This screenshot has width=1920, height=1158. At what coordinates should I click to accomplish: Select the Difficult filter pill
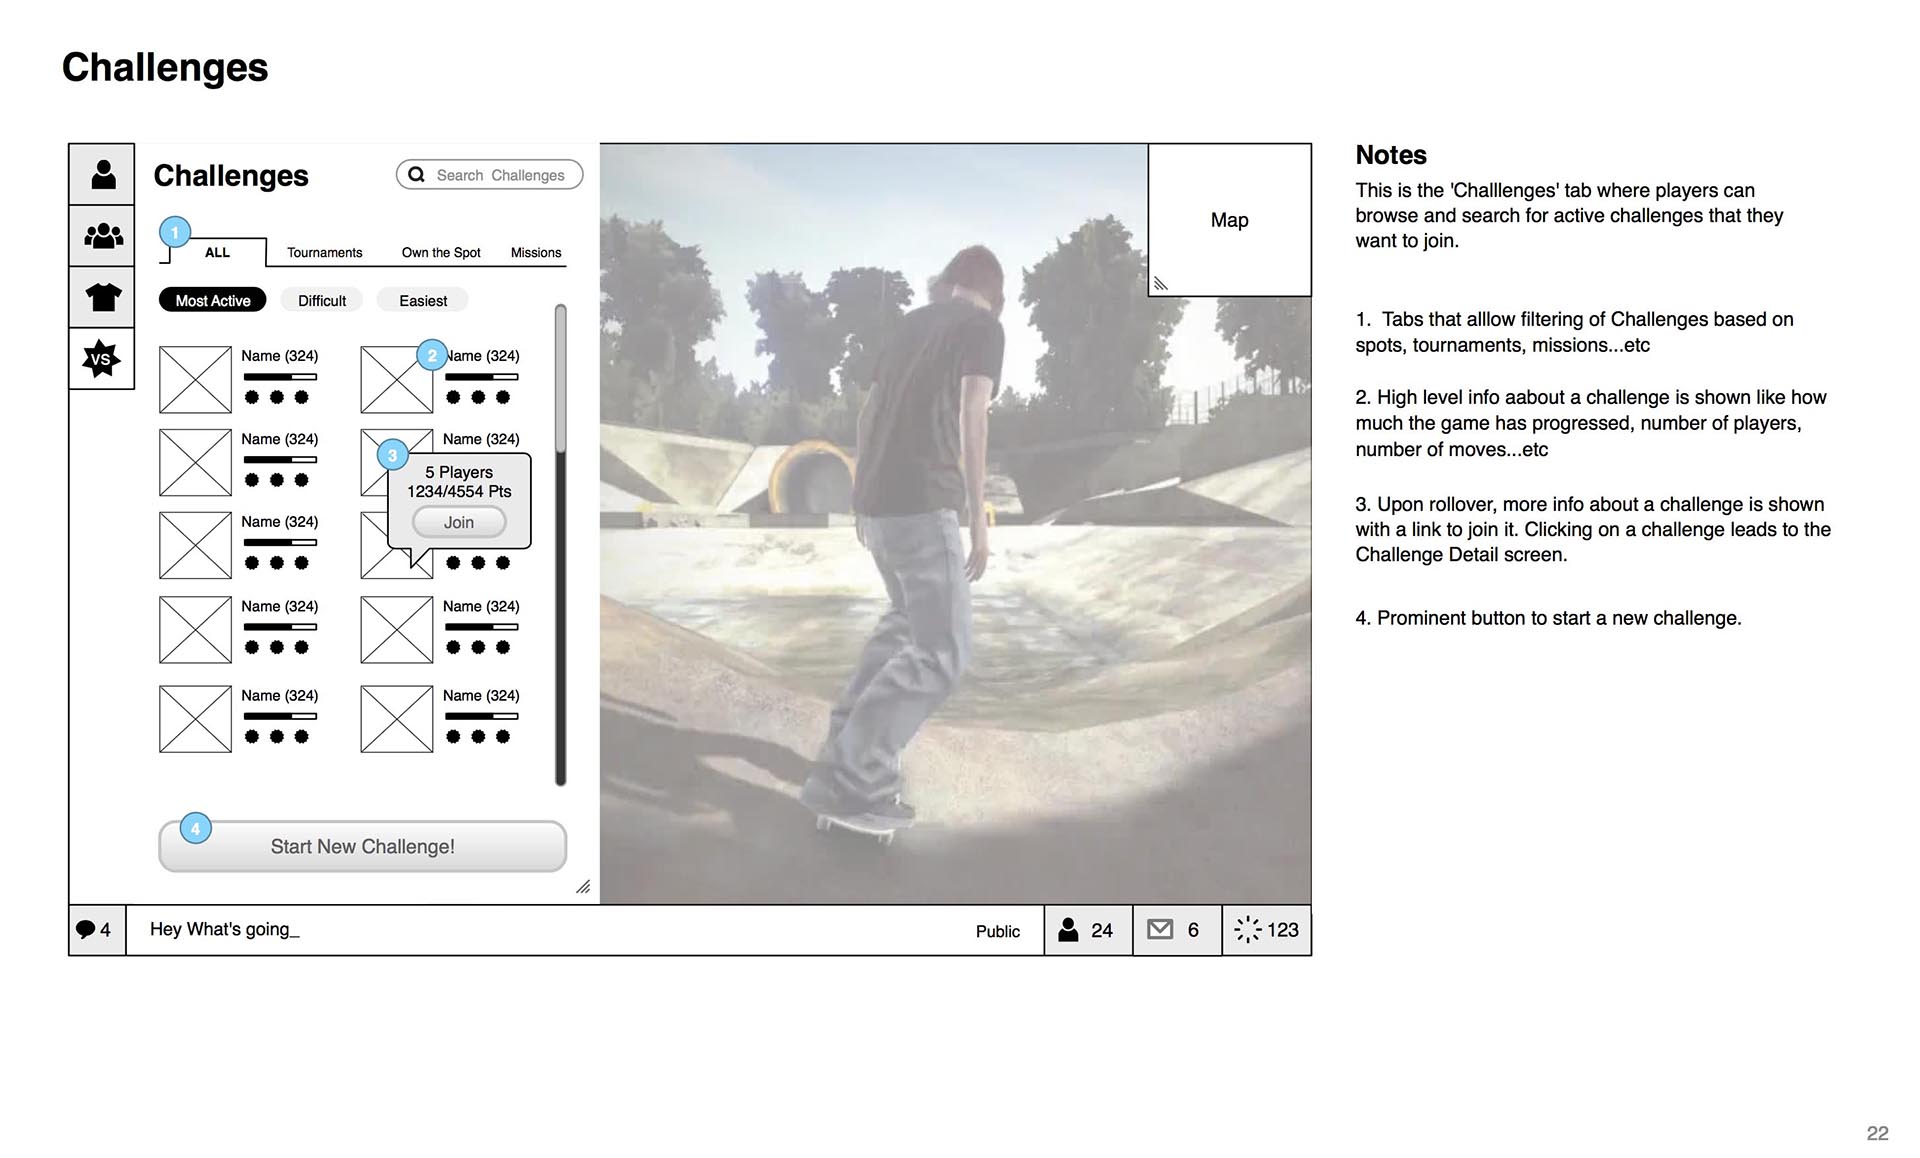pos(322,300)
